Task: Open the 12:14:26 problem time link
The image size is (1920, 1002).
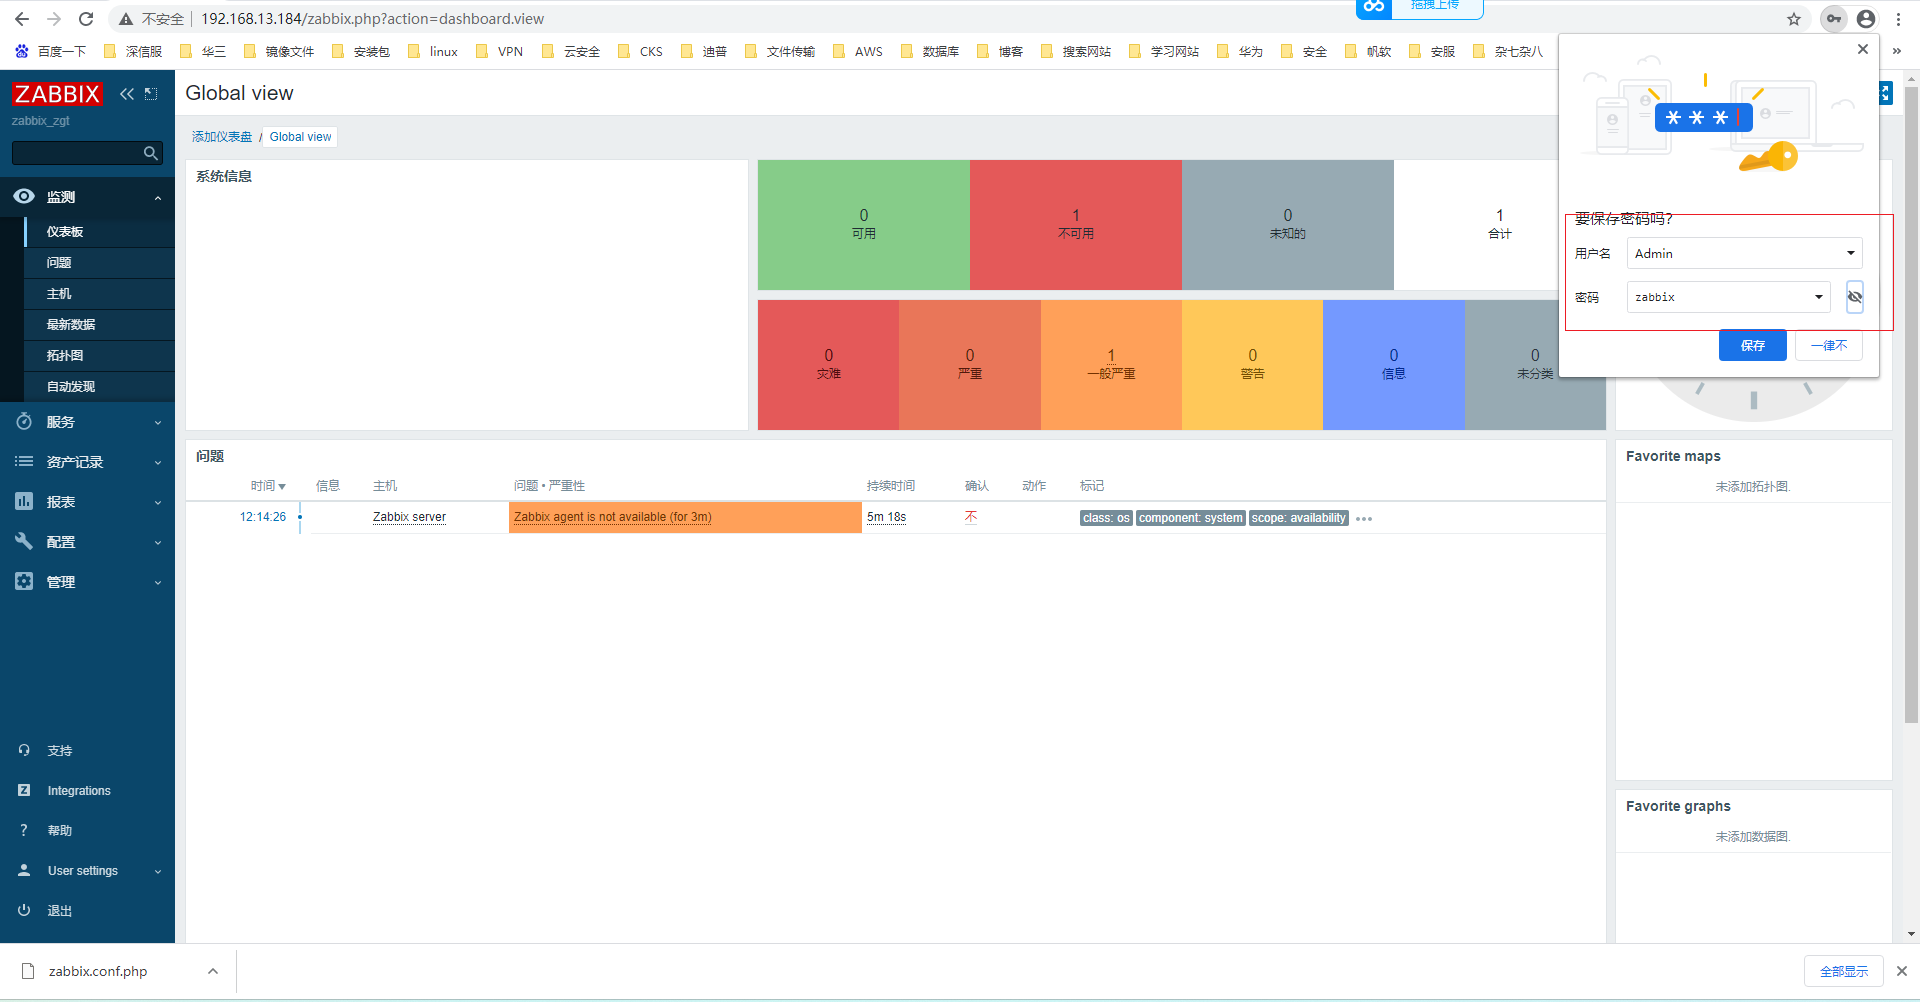Action: click(x=263, y=517)
